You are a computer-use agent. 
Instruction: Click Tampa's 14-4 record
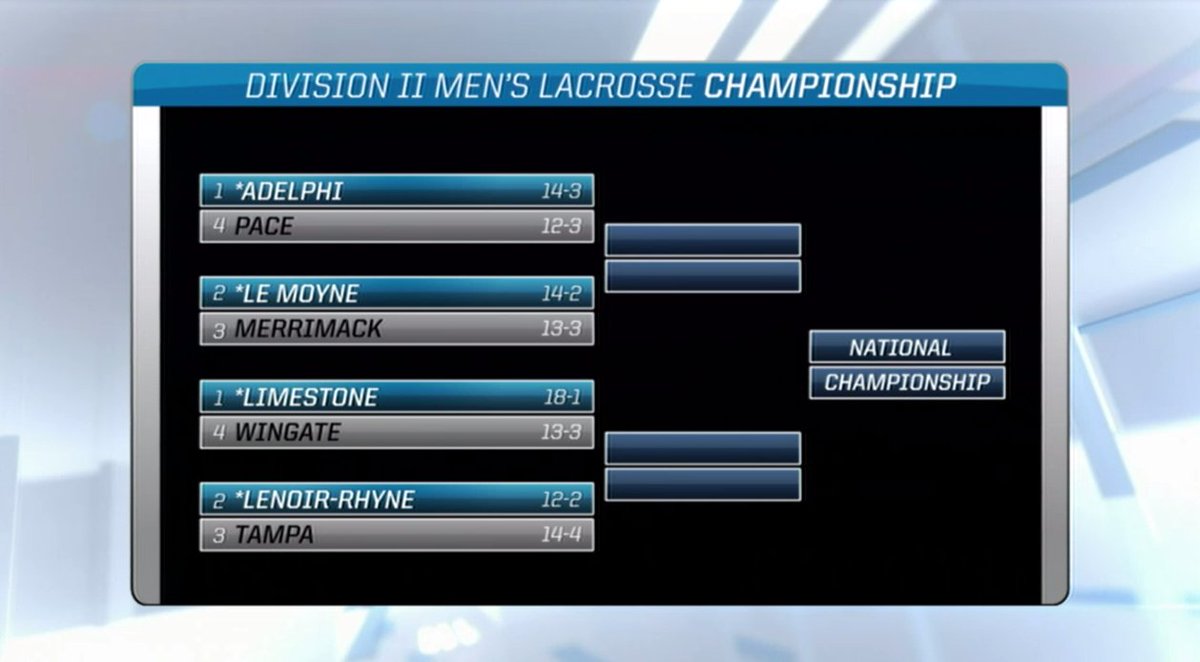(x=561, y=535)
